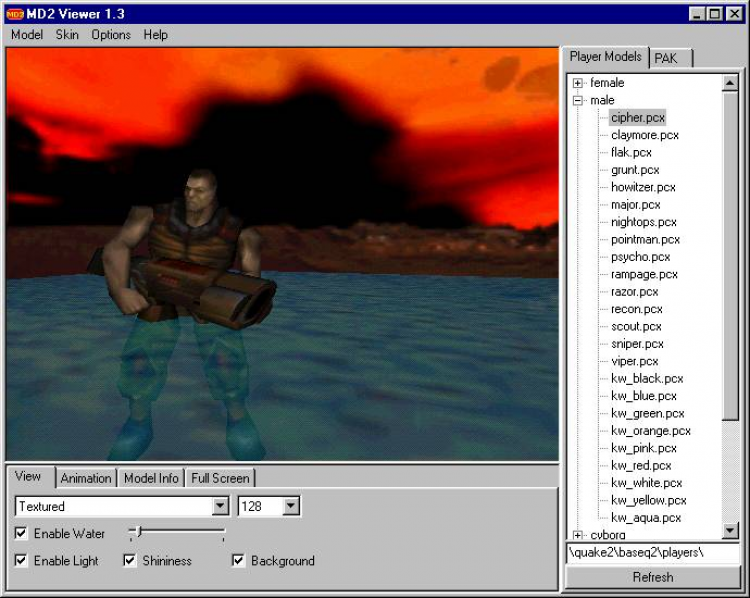Select scout.pcx skin

coord(636,327)
